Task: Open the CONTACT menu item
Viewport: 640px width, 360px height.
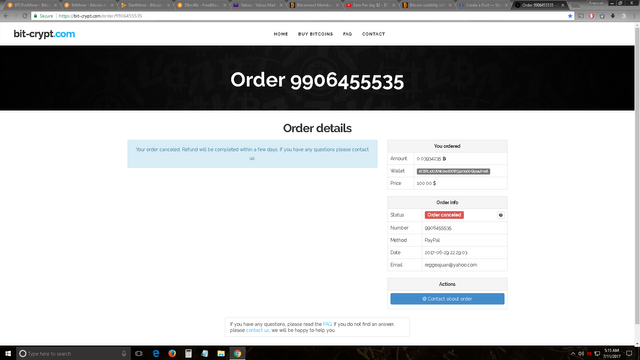Action: [x=373, y=34]
